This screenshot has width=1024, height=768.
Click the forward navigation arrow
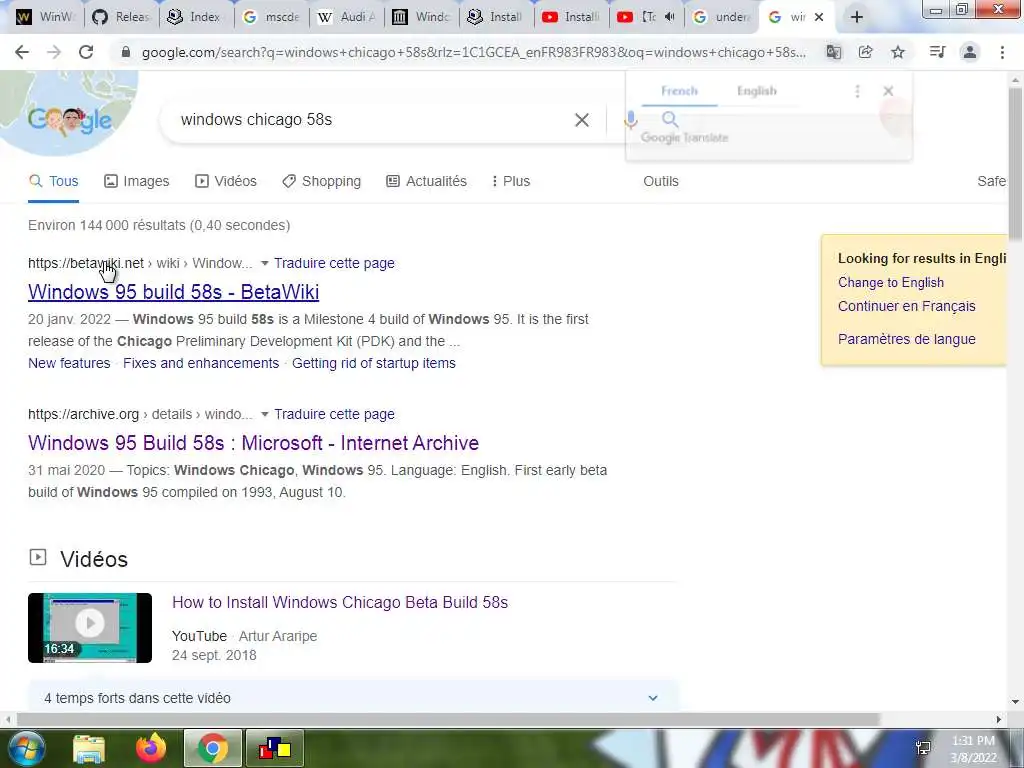point(54,52)
